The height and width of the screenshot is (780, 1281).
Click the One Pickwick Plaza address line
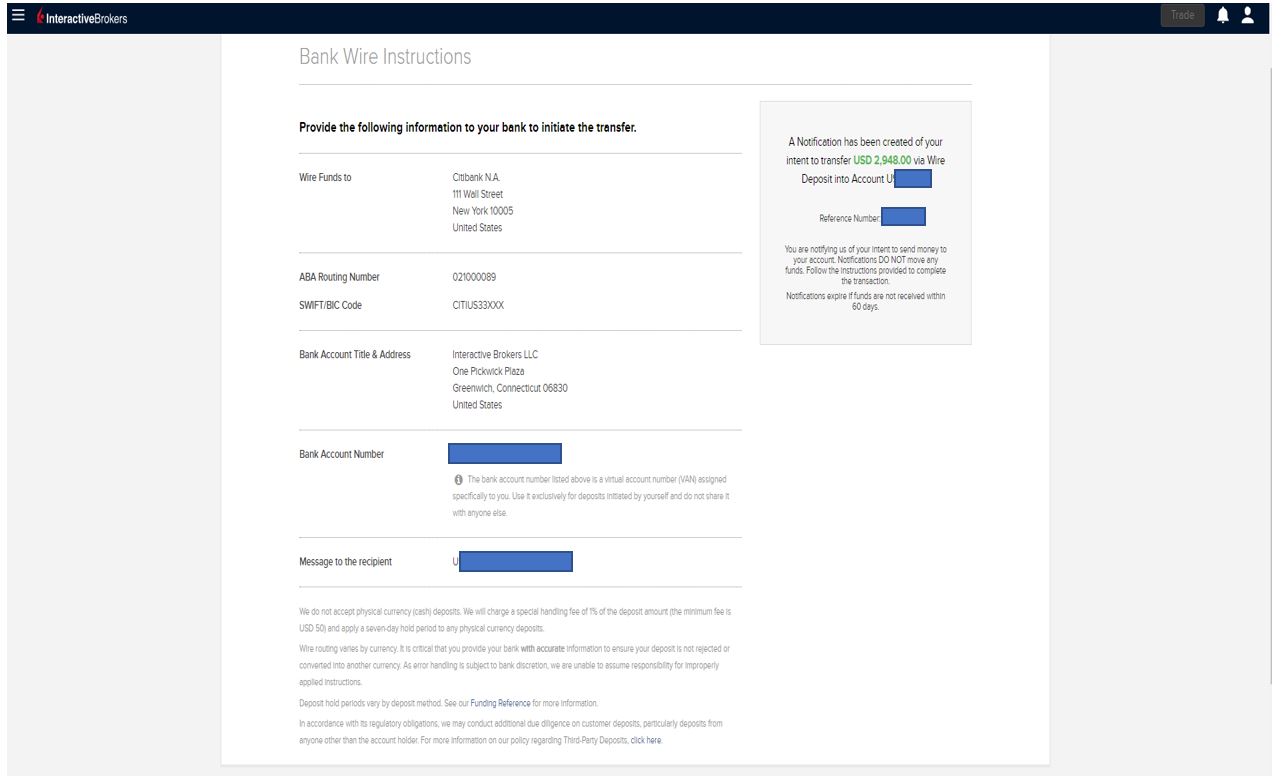pos(488,372)
